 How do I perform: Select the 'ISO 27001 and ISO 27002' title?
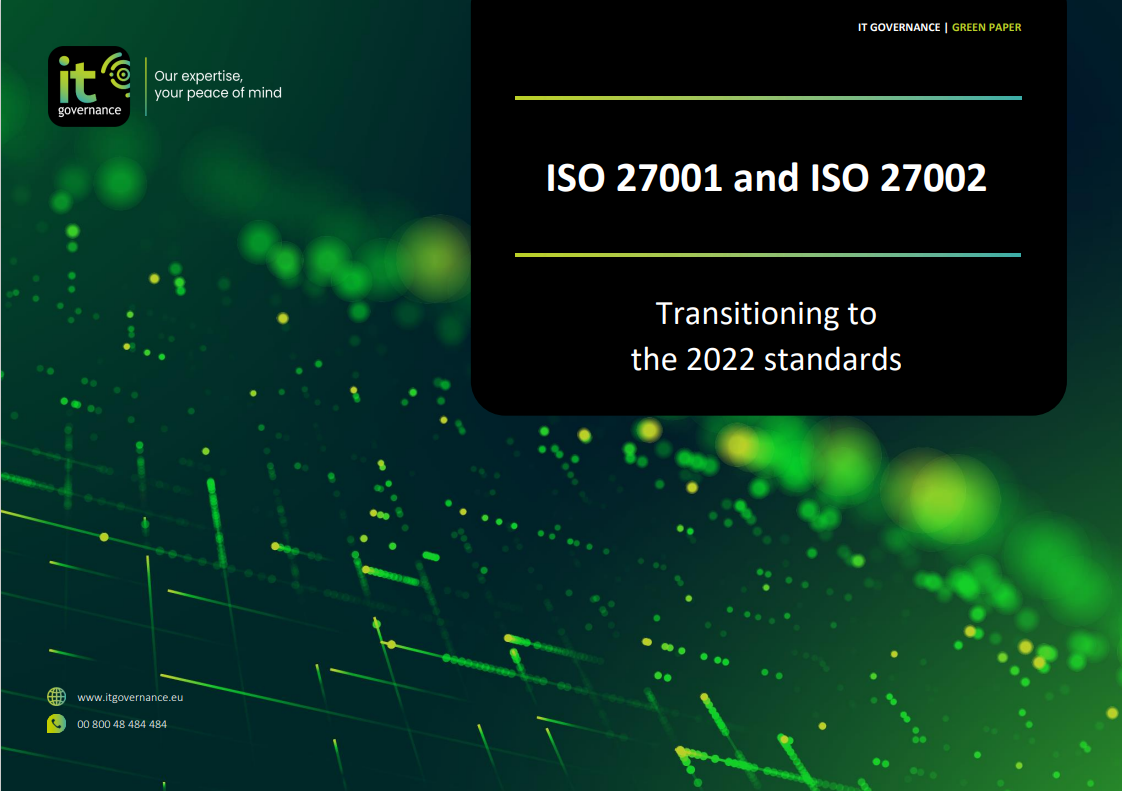[766, 178]
